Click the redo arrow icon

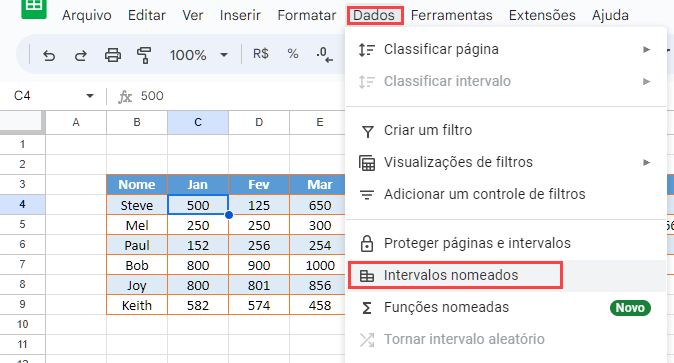tap(81, 55)
